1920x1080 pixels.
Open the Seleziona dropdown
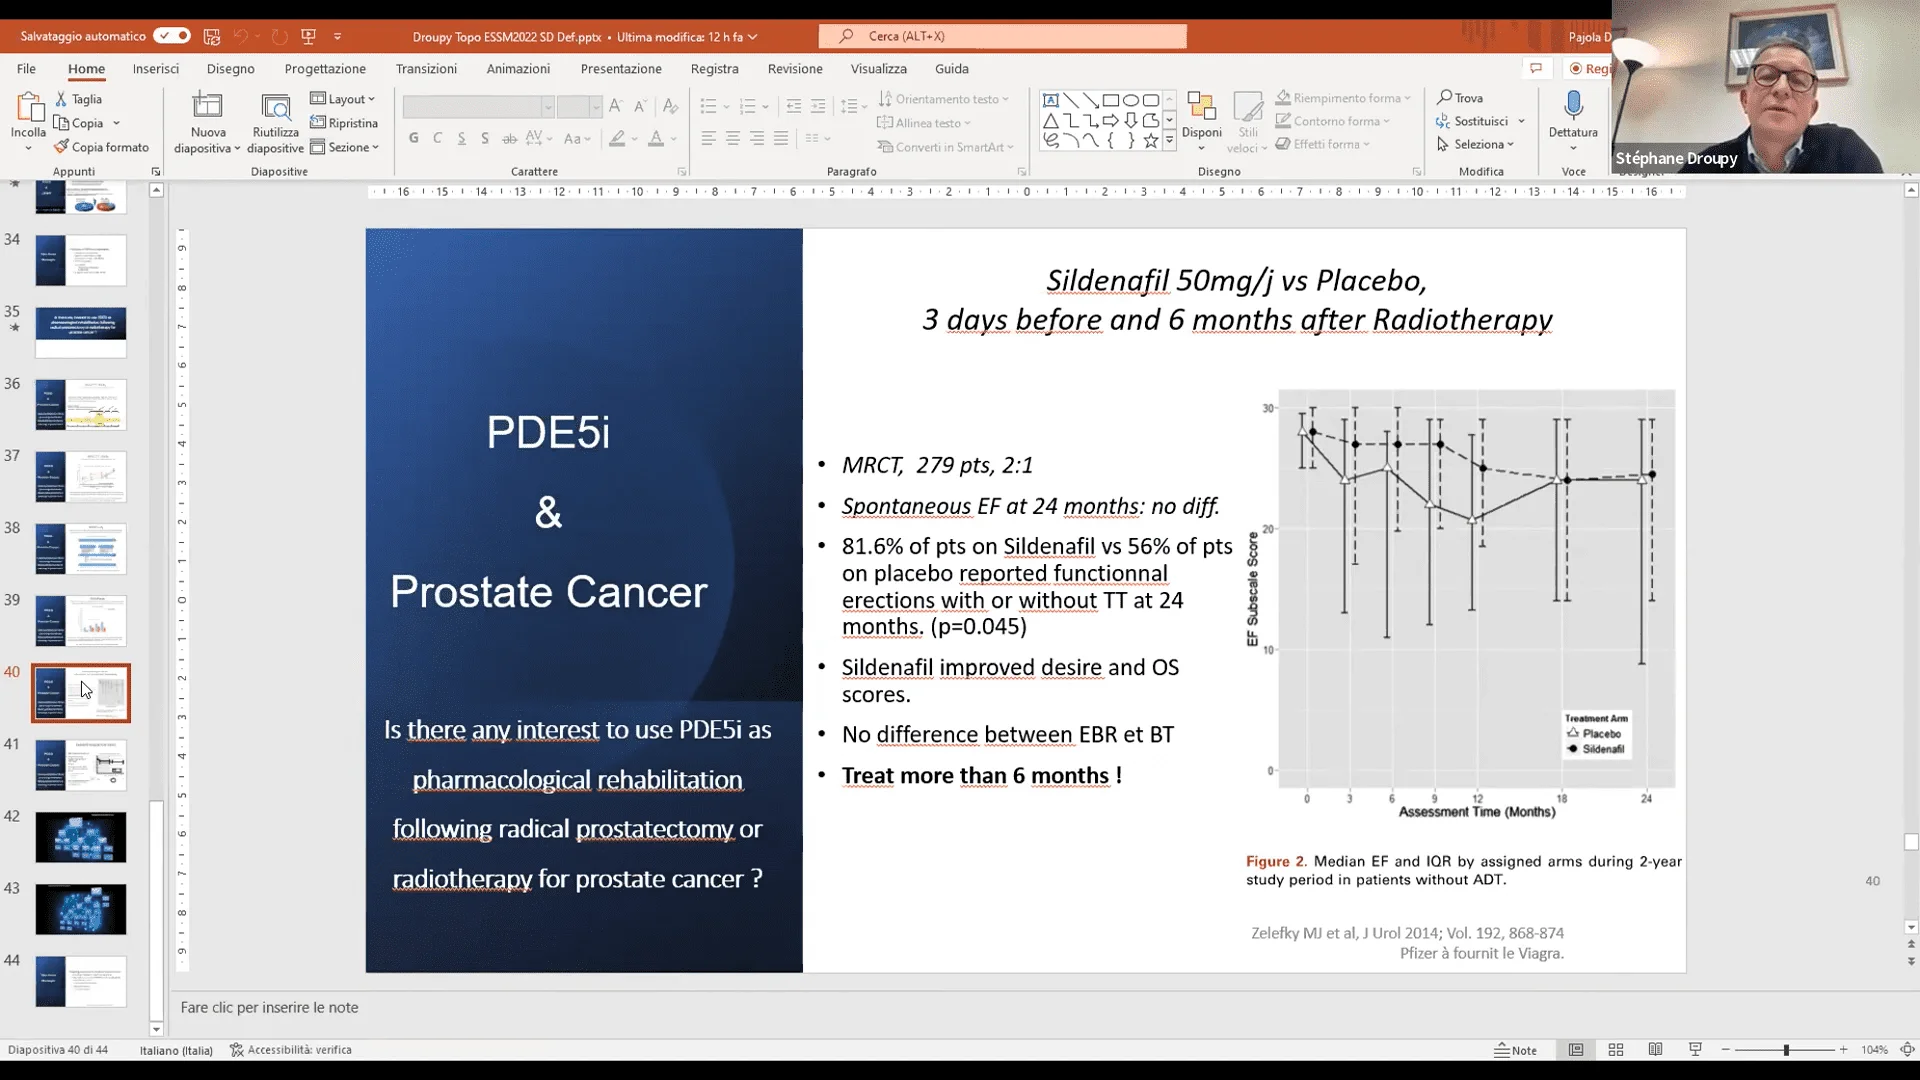tap(1476, 144)
